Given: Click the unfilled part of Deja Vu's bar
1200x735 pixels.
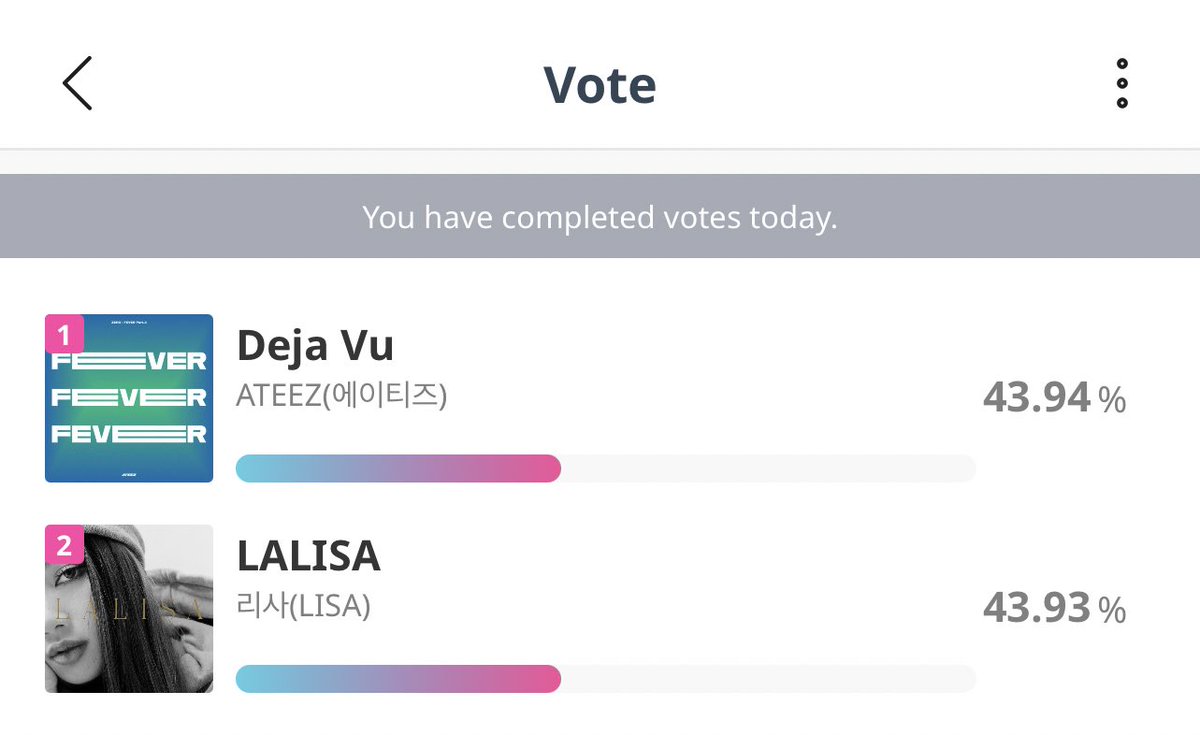Looking at the screenshot, I should coord(768,468).
